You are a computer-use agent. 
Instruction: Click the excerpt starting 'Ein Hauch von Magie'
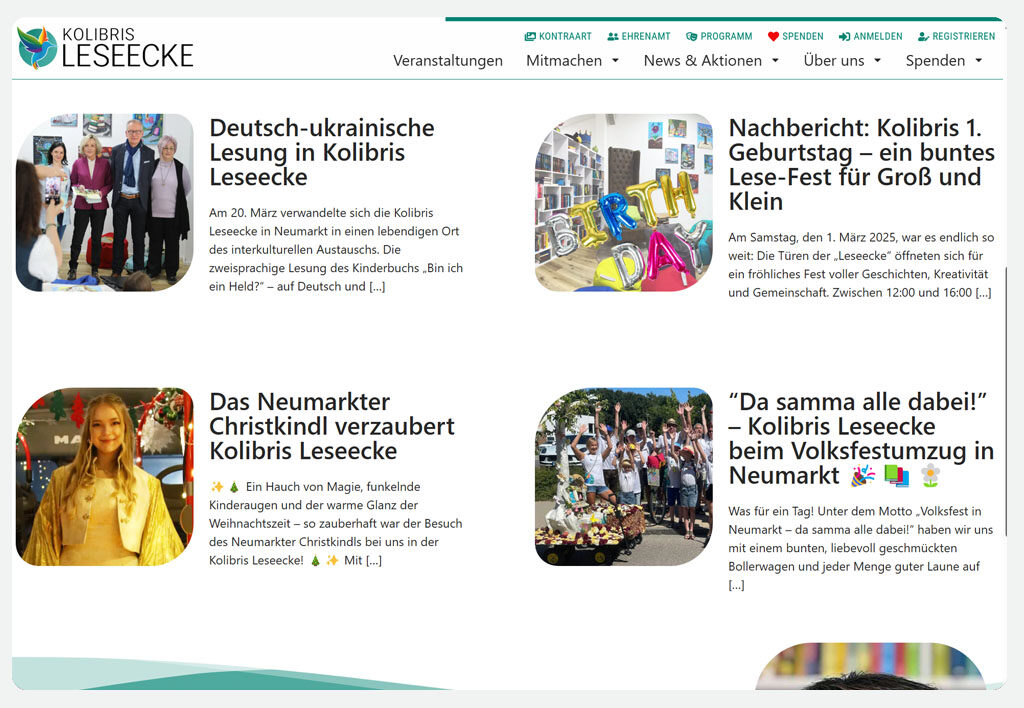(x=336, y=523)
